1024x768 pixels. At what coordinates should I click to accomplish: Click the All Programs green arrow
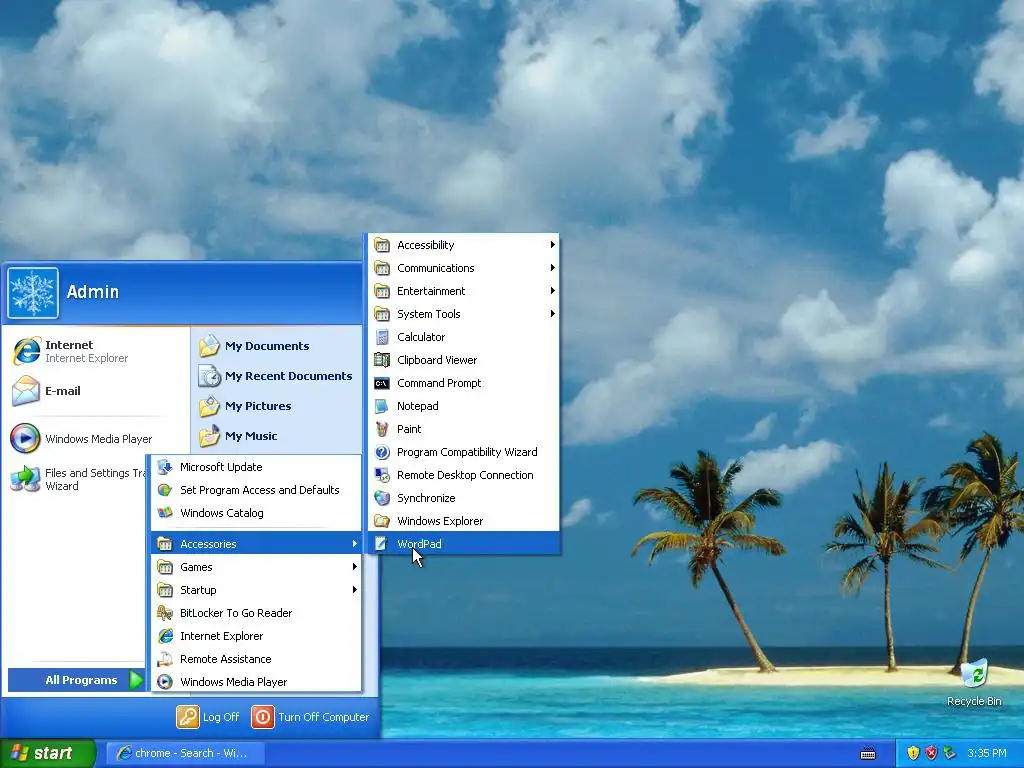136,680
